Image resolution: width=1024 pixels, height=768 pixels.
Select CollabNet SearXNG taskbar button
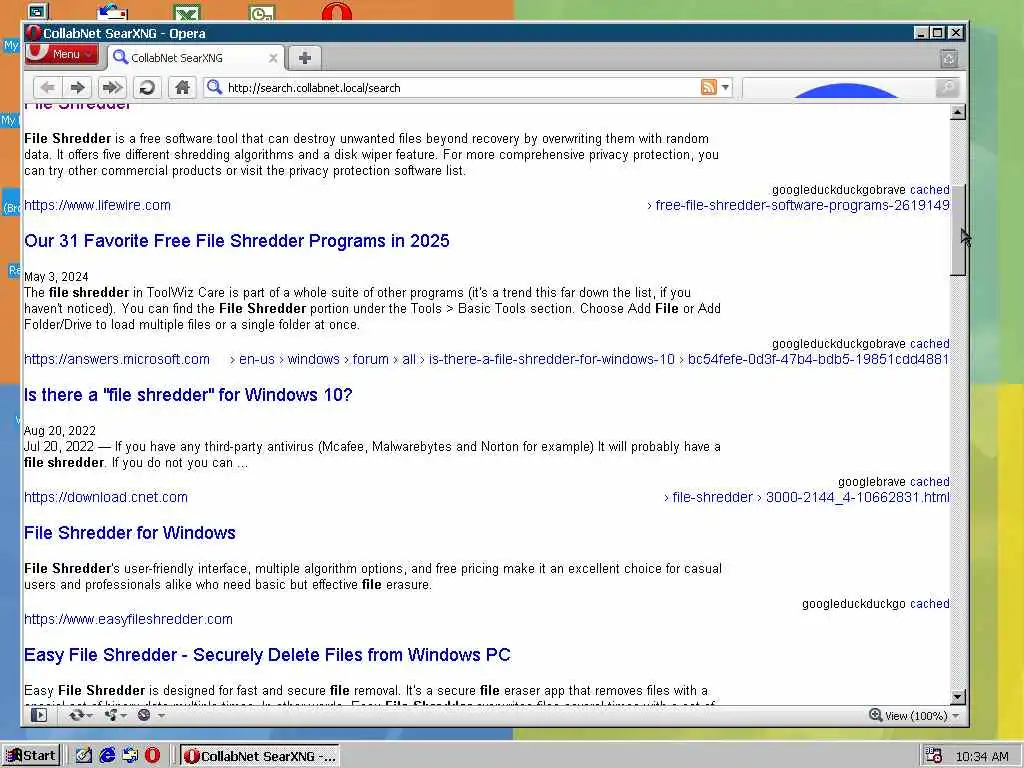(x=260, y=756)
